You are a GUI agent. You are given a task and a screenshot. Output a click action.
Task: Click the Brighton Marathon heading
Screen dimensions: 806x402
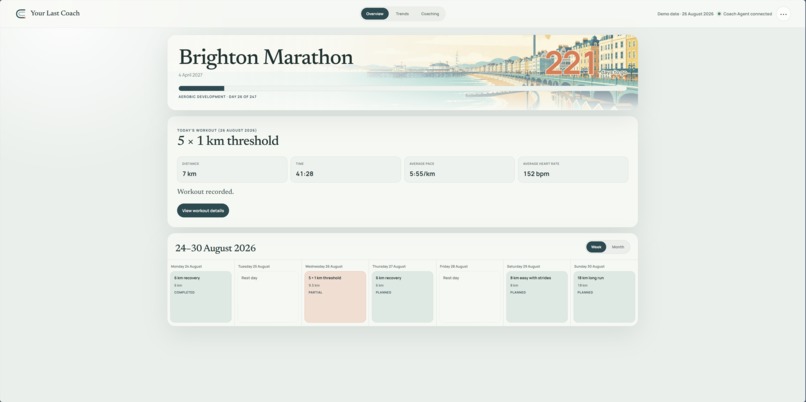pos(266,57)
